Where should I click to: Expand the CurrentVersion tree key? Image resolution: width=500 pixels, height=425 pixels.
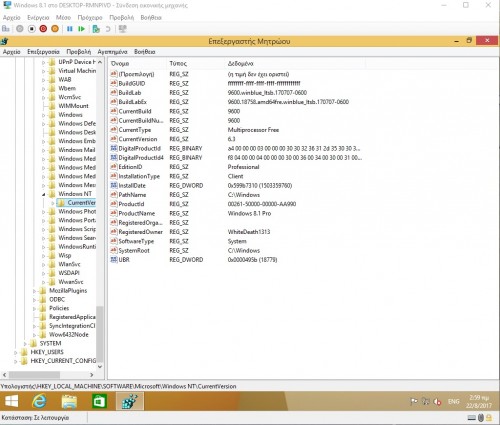(53, 203)
